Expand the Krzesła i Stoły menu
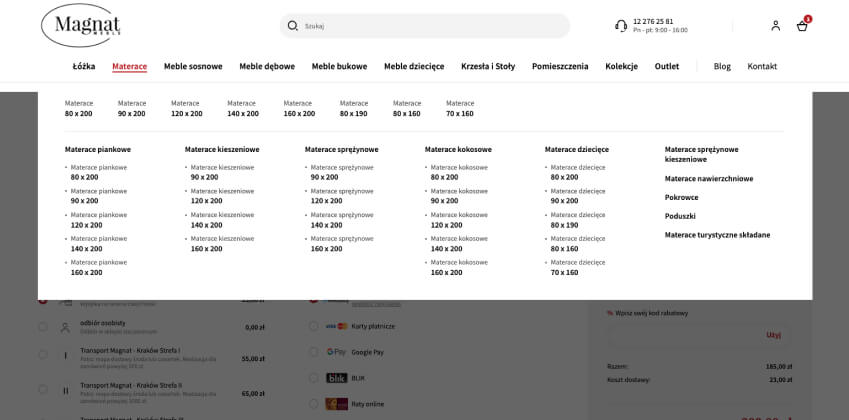 point(488,67)
